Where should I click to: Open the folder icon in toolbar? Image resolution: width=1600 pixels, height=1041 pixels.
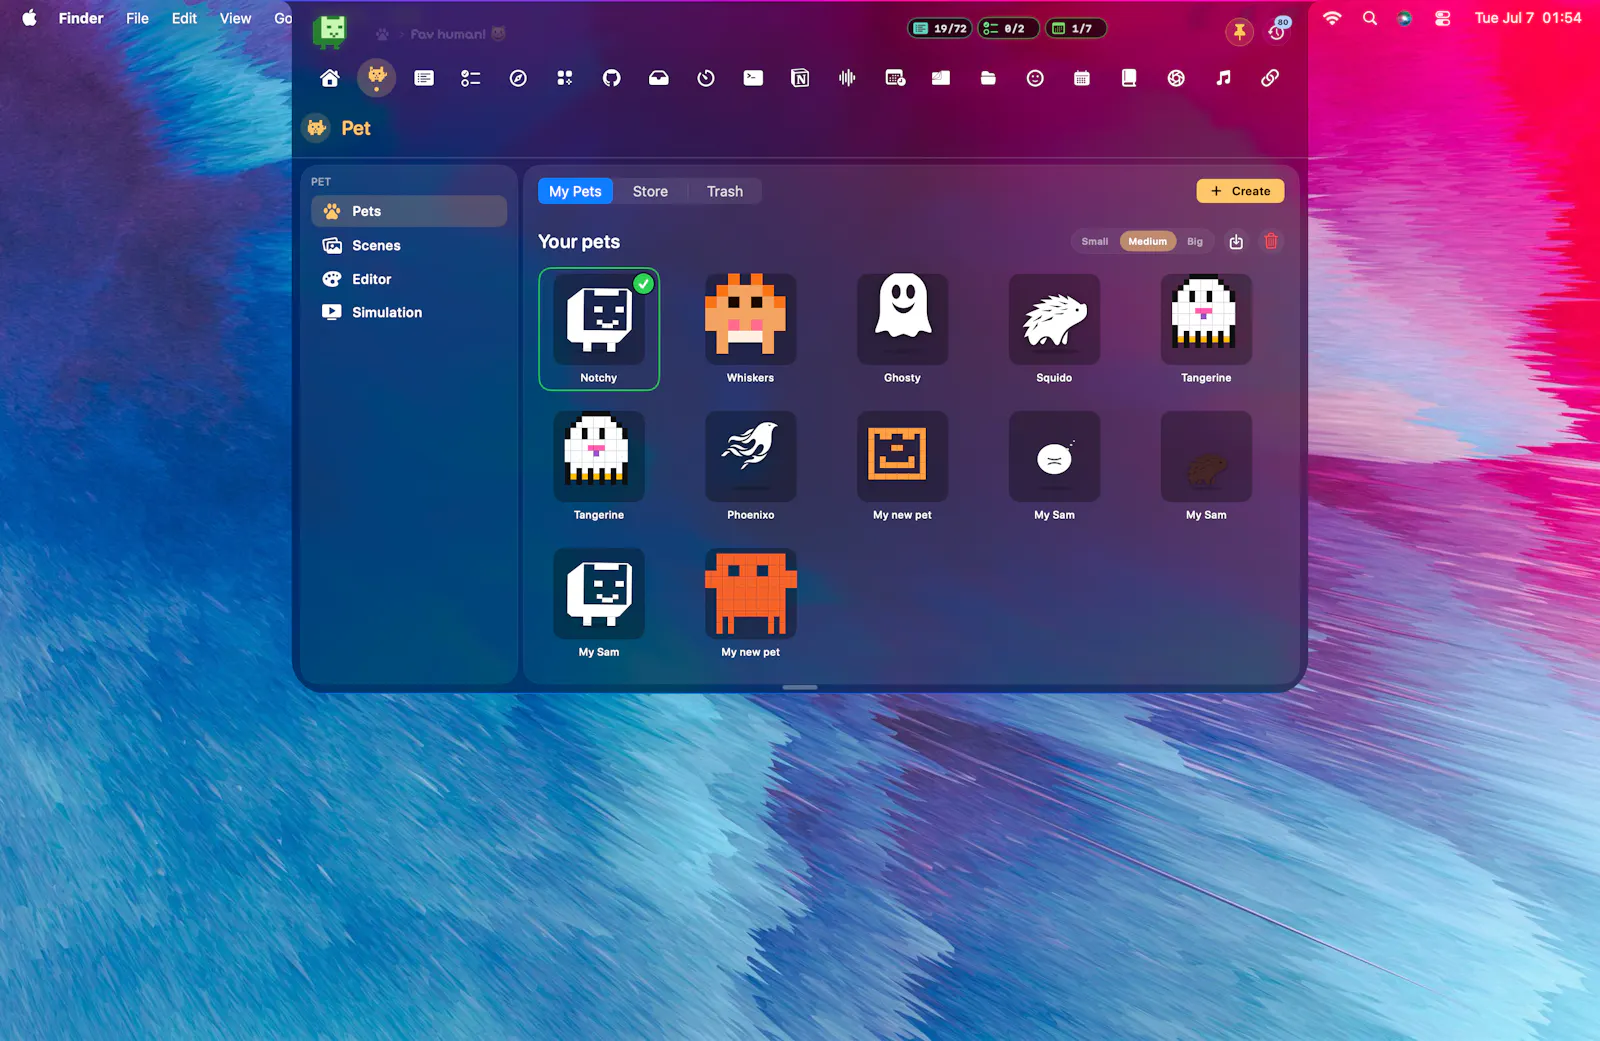coord(988,78)
